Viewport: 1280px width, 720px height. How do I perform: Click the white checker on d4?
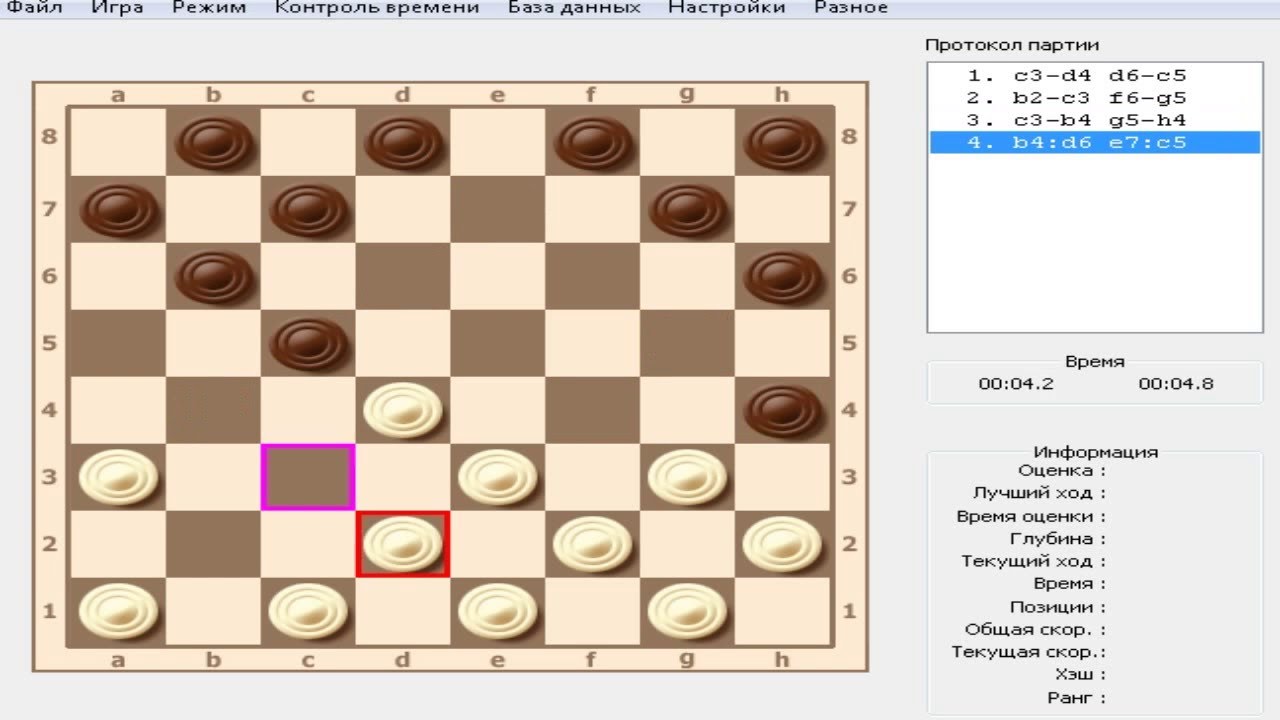click(403, 410)
